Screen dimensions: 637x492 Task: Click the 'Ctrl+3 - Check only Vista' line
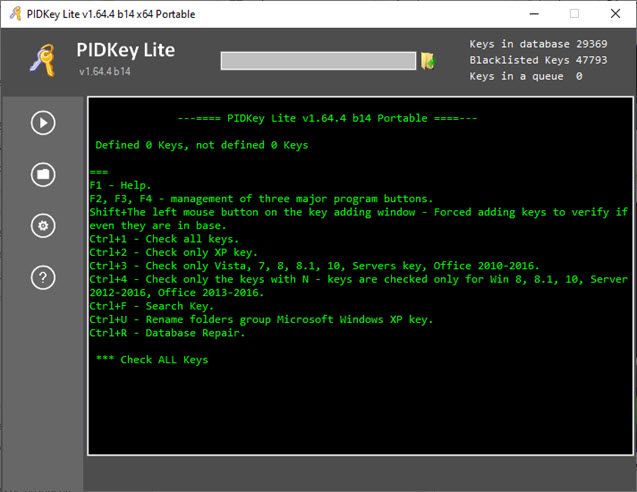tap(314, 266)
